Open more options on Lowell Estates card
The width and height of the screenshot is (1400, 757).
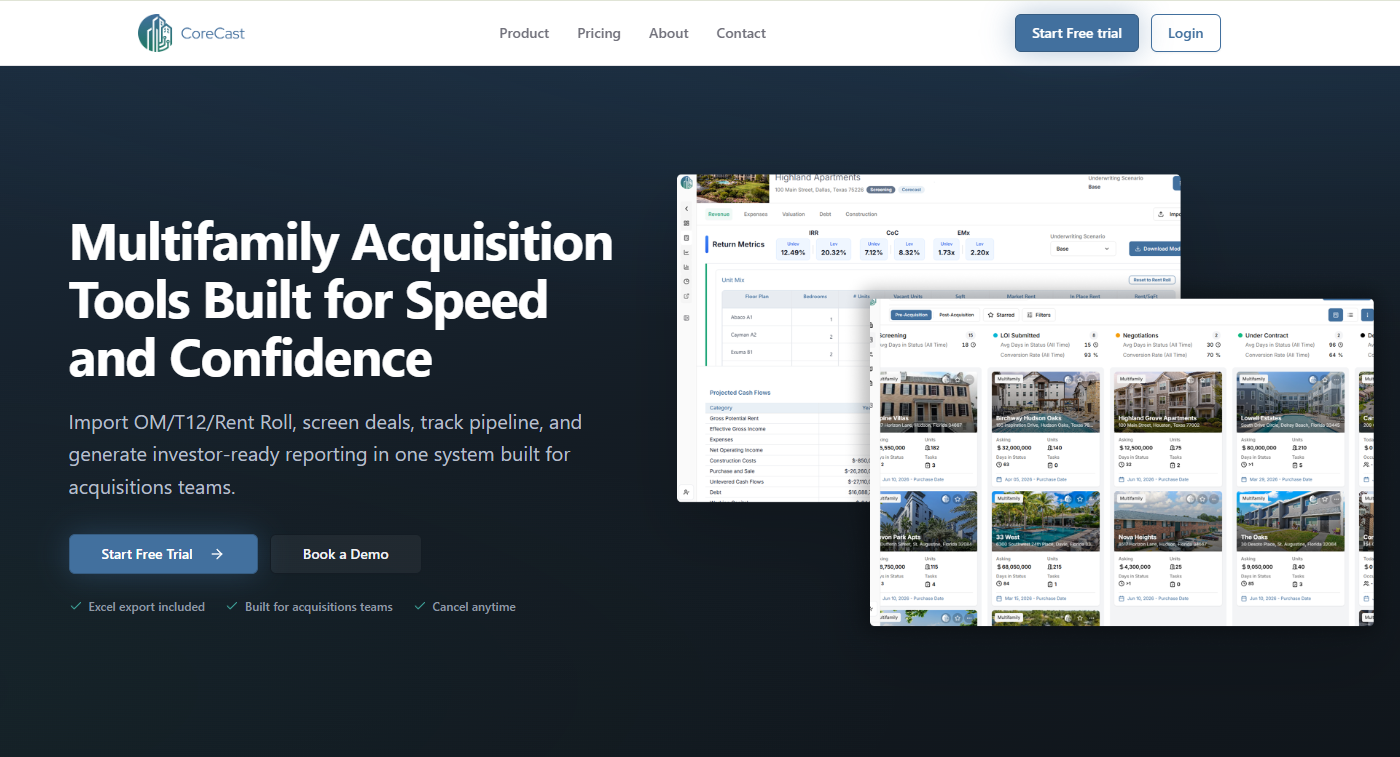coord(1337,379)
